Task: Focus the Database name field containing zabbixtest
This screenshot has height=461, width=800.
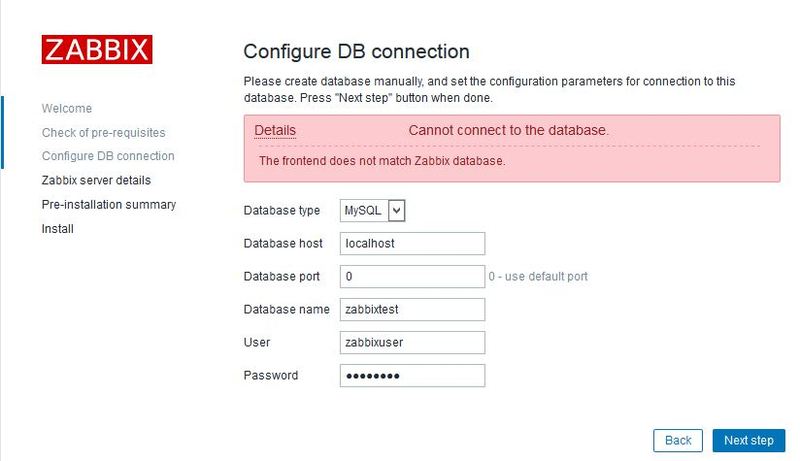Action: click(x=413, y=310)
